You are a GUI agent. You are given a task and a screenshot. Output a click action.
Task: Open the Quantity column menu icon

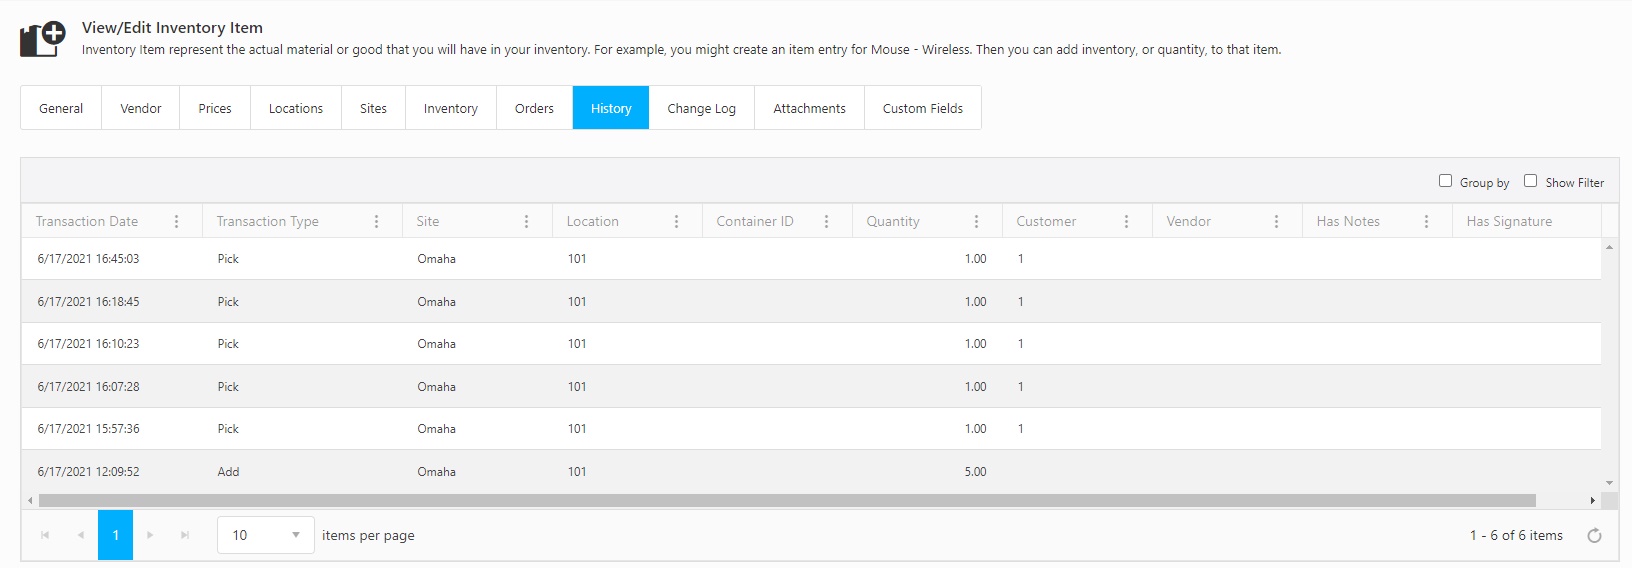pyautogui.click(x=976, y=222)
